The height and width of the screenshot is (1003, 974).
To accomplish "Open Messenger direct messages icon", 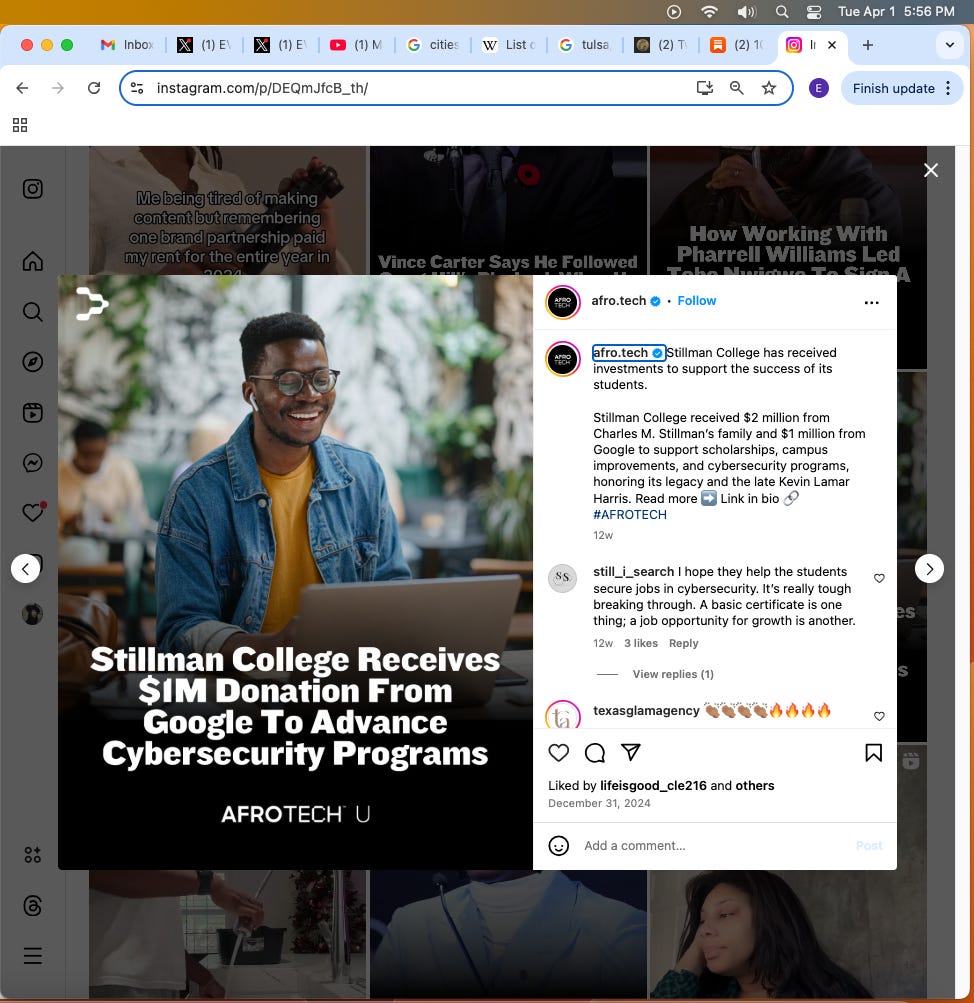I will click(x=33, y=462).
